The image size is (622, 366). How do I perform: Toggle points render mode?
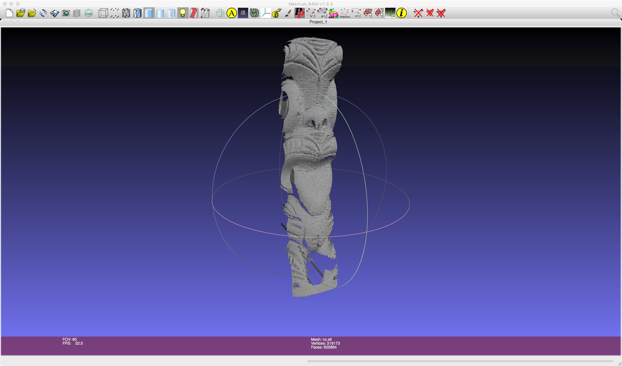pos(115,13)
